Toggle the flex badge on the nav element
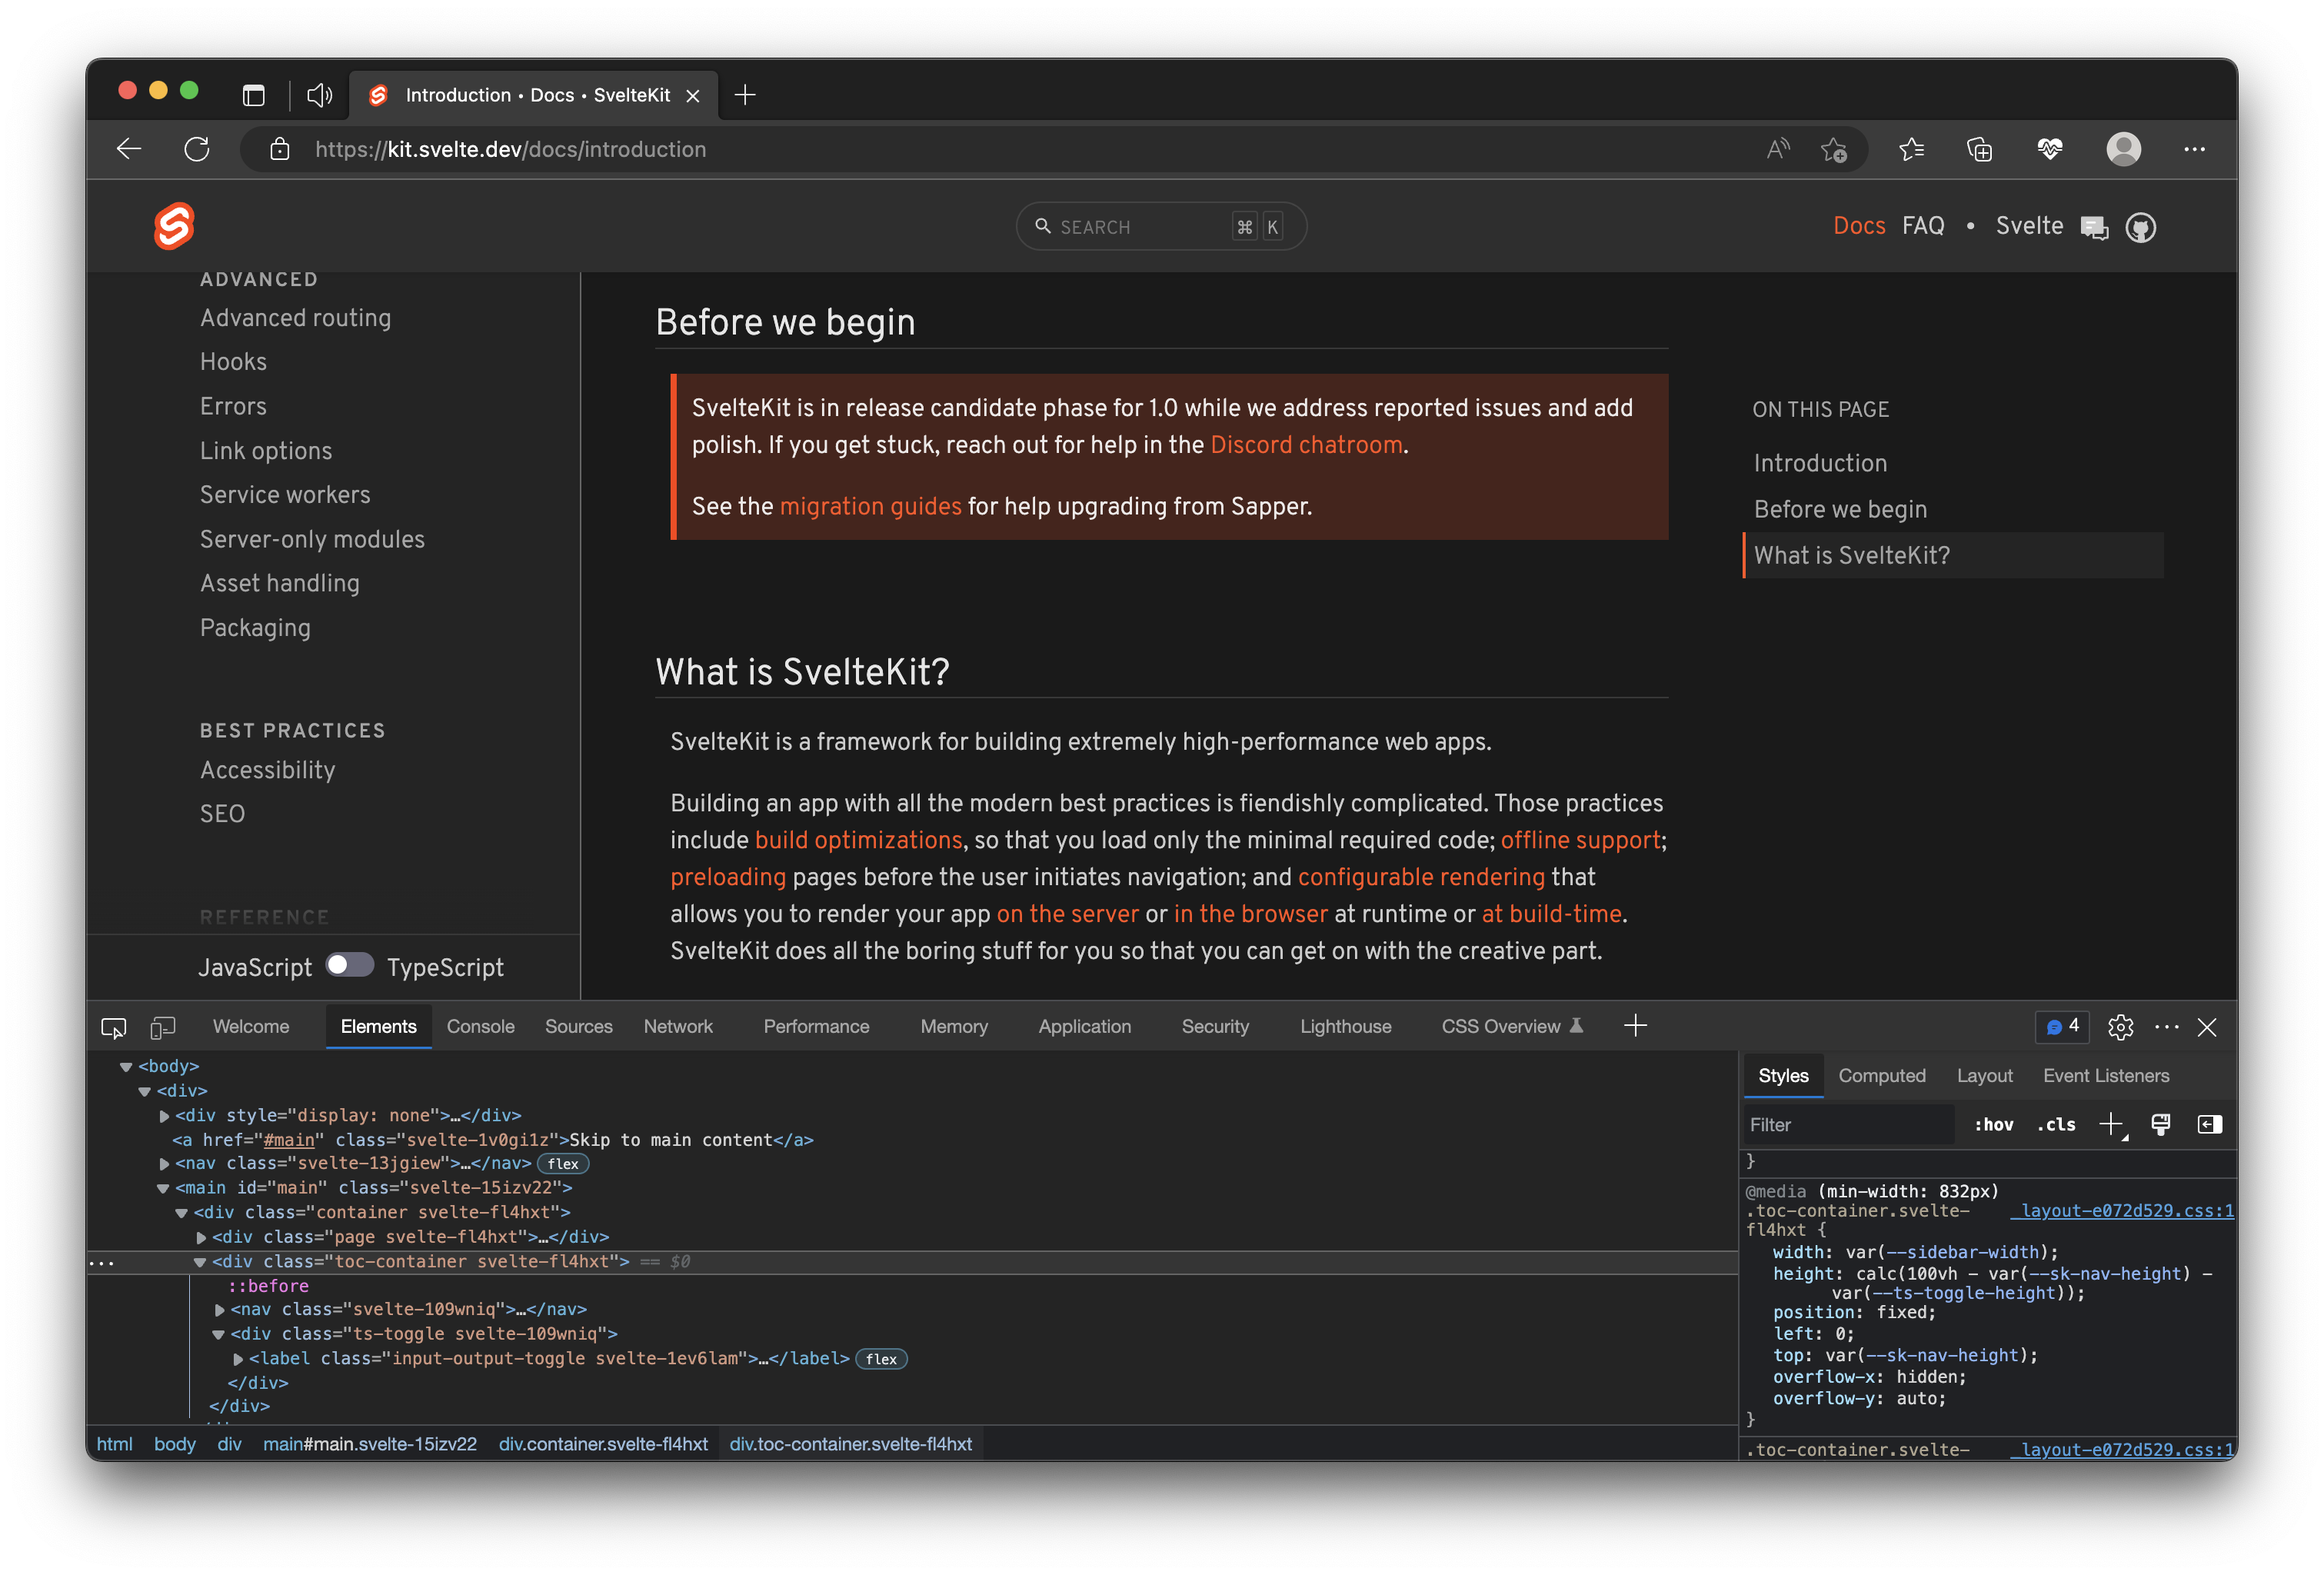 pos(563,1163)
